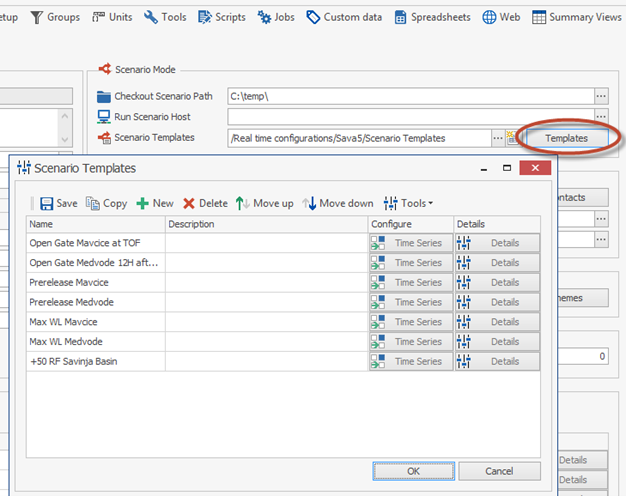Open the Summary Views menu item

click(577, 17)
